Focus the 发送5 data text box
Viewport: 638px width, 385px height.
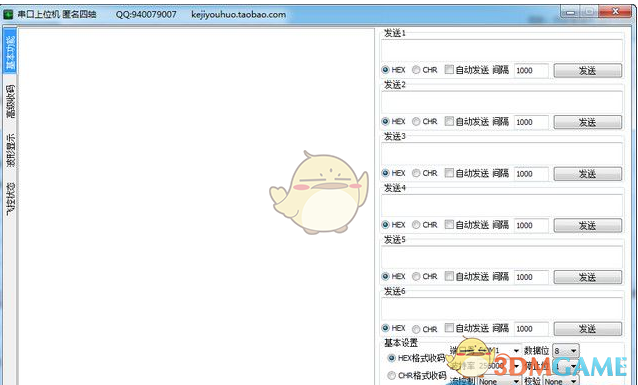(502, 257)
